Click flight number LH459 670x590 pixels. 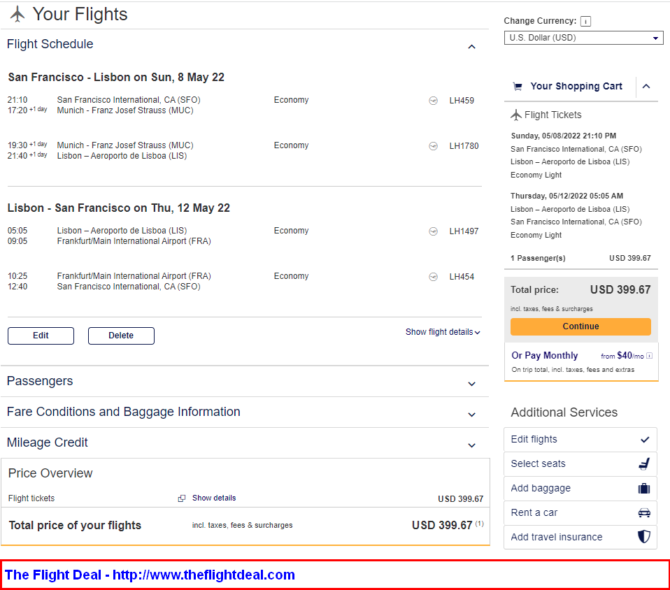coord(461,101)
